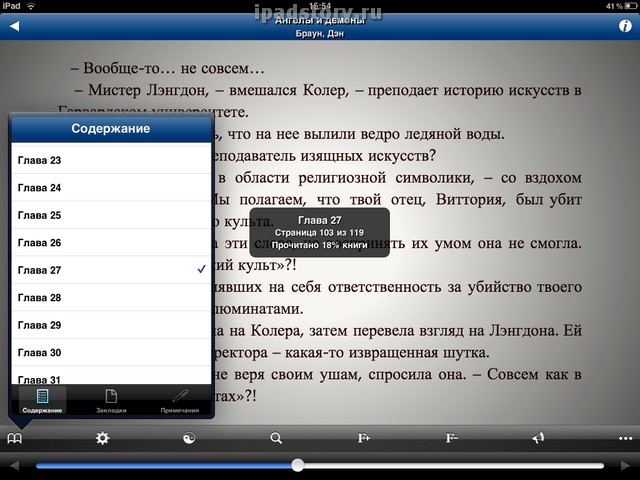Open more options ellipsis icon

(625, 439)
